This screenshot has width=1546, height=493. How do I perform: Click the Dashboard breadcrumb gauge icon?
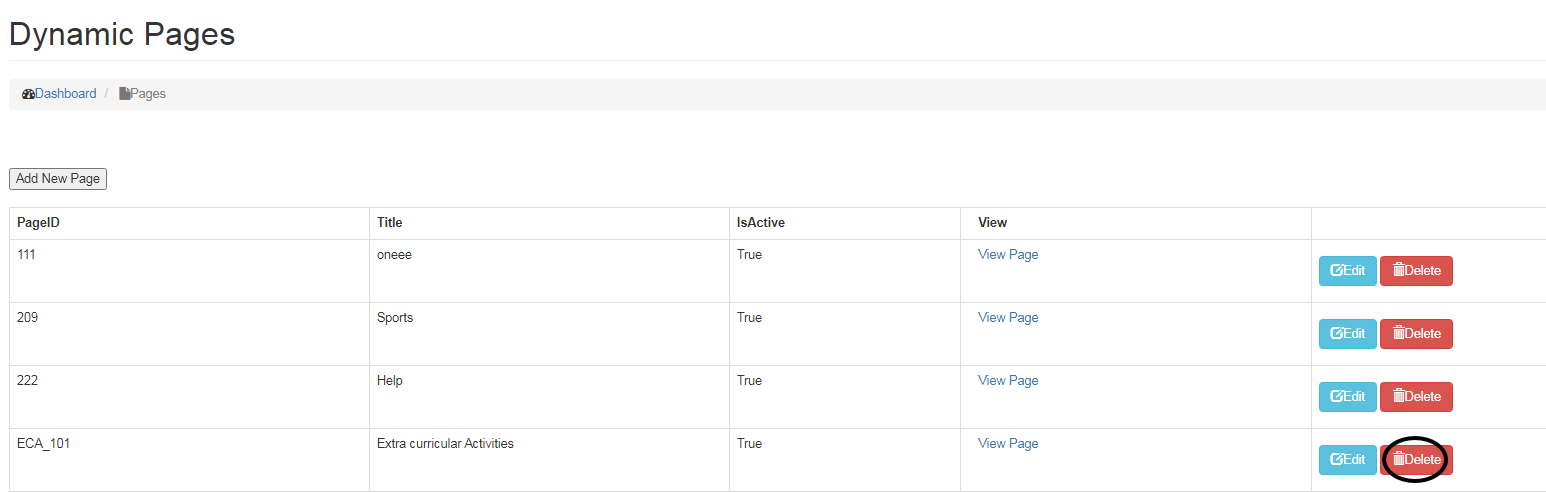[x=28, y=94]
